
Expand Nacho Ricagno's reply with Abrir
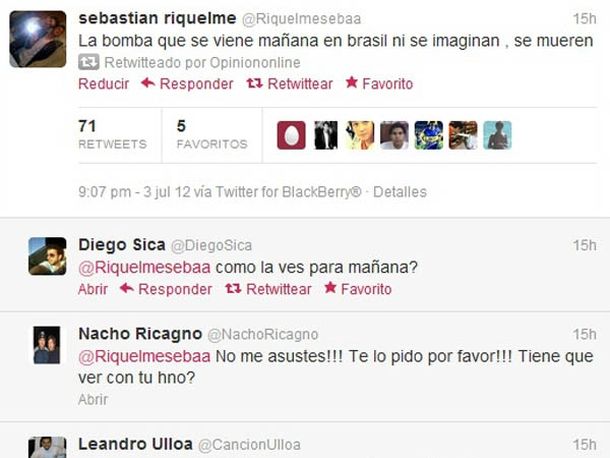point(93,400)
